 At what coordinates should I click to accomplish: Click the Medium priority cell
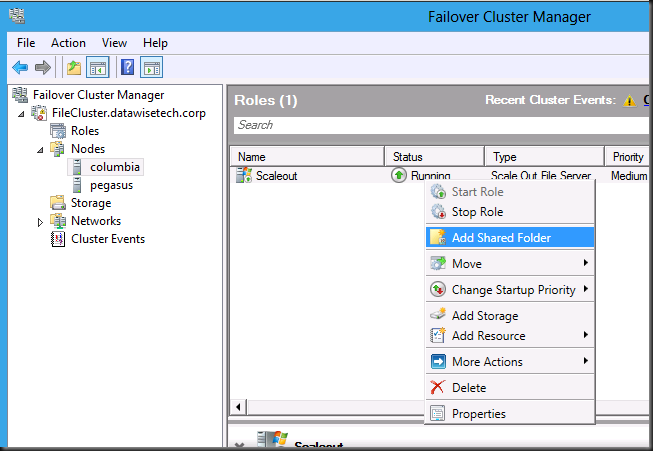point(629,176)
